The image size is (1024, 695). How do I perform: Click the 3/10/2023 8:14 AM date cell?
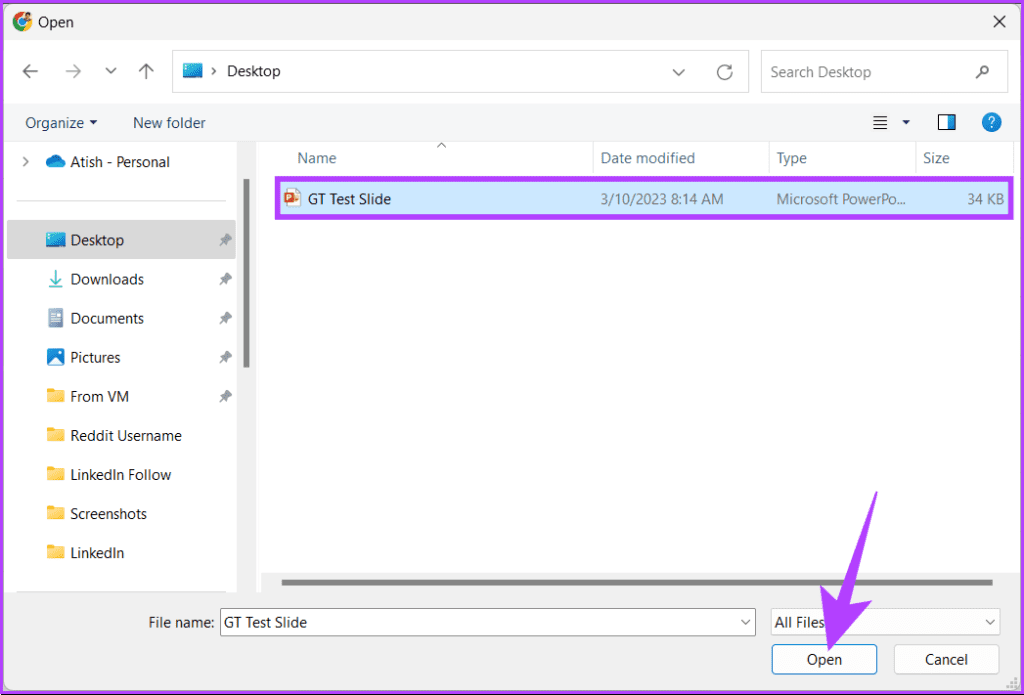[662, 199]
